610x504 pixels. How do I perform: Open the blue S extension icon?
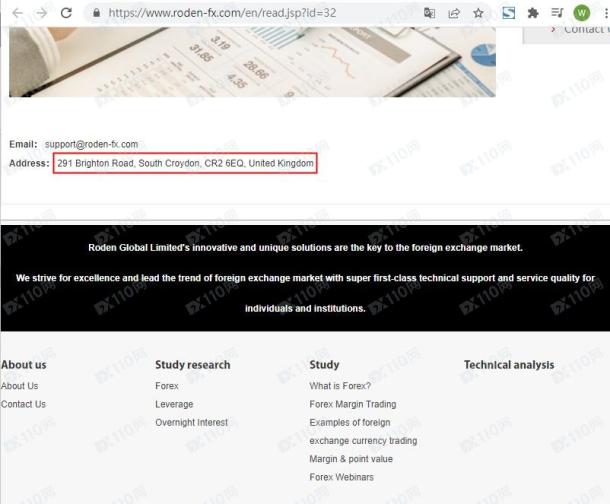coord(508,13)
